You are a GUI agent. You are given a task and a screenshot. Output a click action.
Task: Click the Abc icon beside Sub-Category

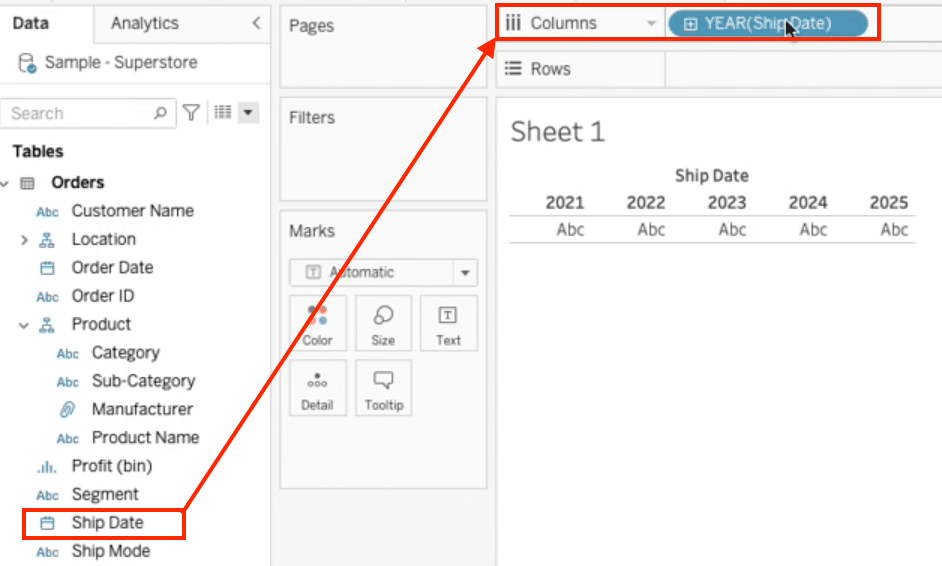[68, 382]
